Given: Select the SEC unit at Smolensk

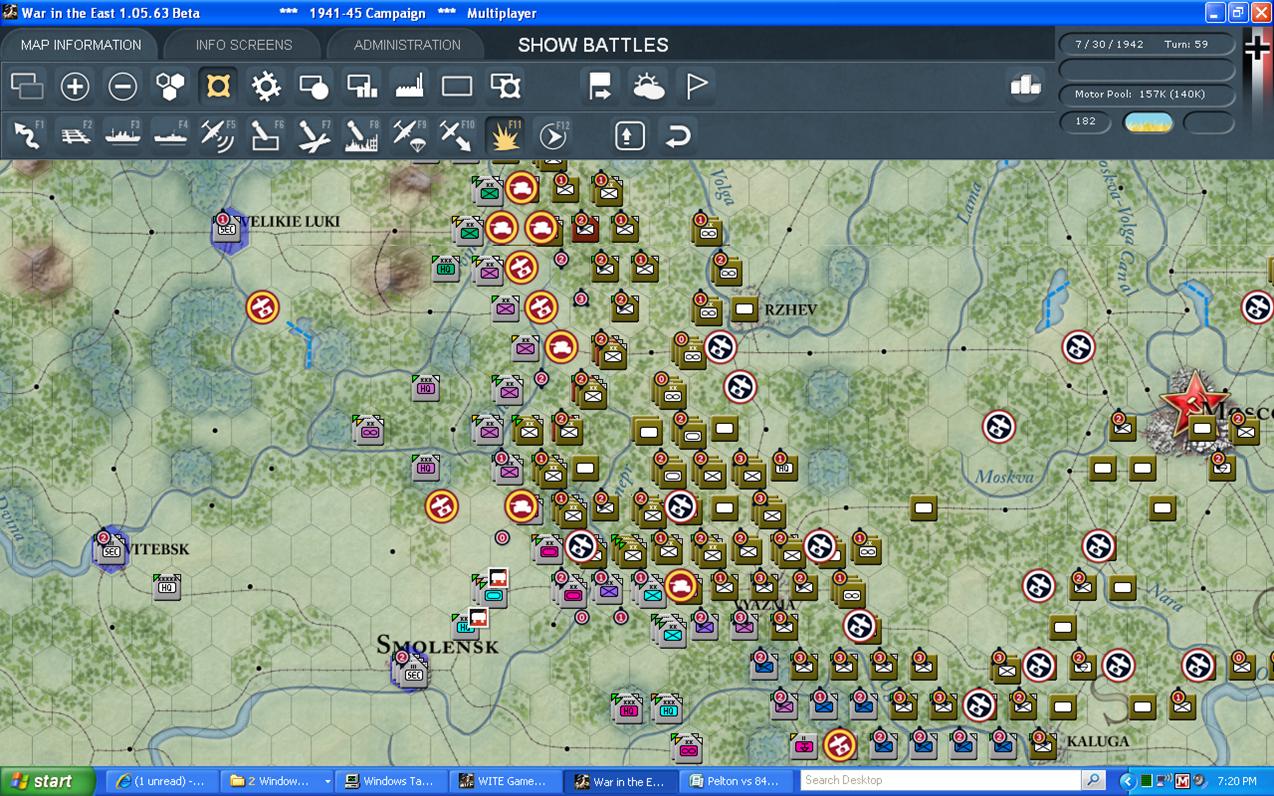Looking at the screenshot, I should 411,671.
